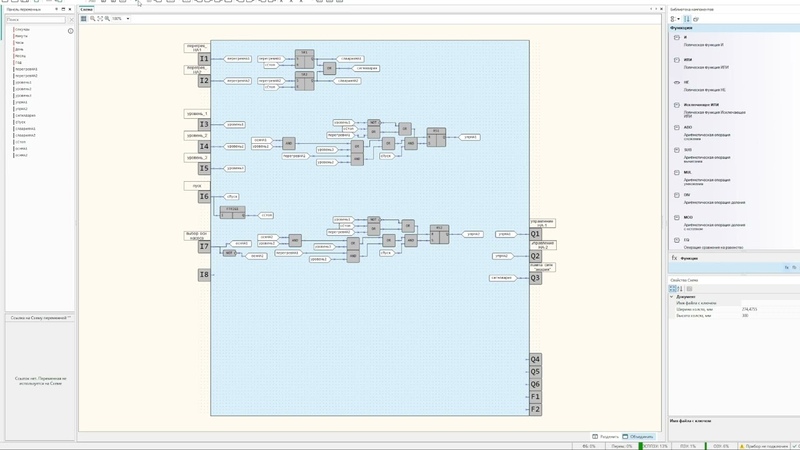Click the info icon in variables panel
800x450 pixels.
click(x=70, y=31)
